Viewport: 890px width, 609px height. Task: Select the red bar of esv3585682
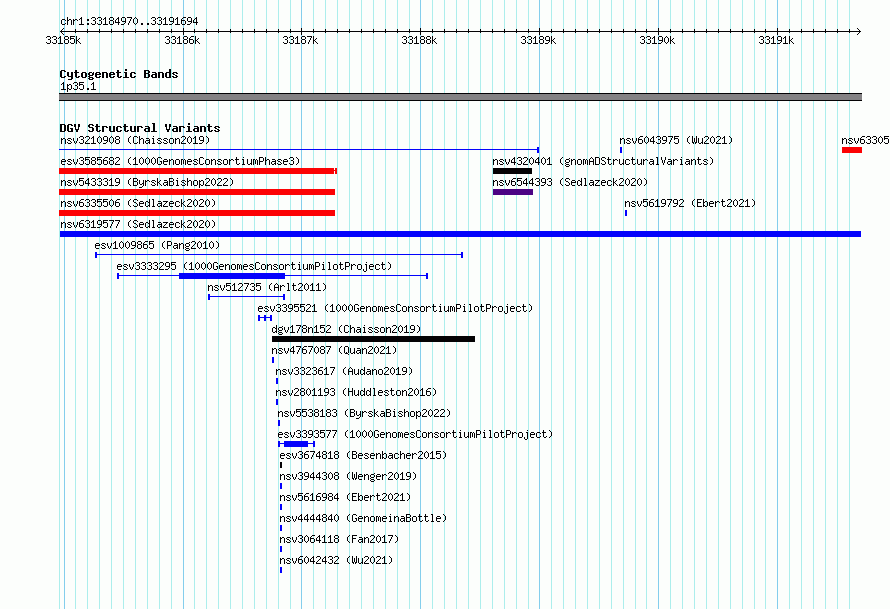pos(198,171)
